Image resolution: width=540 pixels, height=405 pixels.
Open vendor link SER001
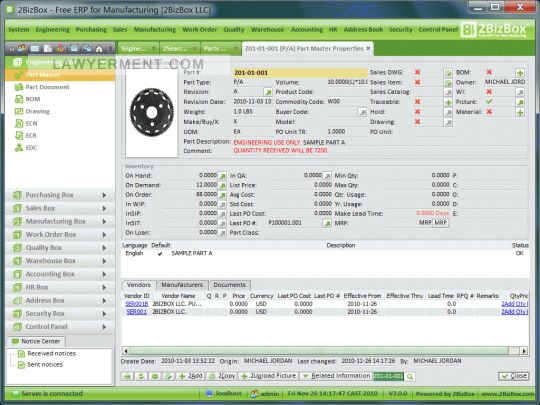(x=136, y=312)
